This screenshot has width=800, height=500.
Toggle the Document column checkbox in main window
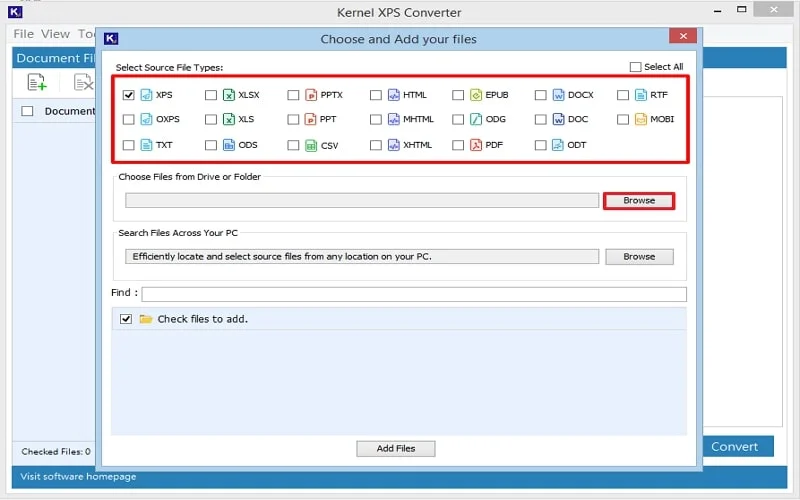pyautogui.click(x=28, y=111)
